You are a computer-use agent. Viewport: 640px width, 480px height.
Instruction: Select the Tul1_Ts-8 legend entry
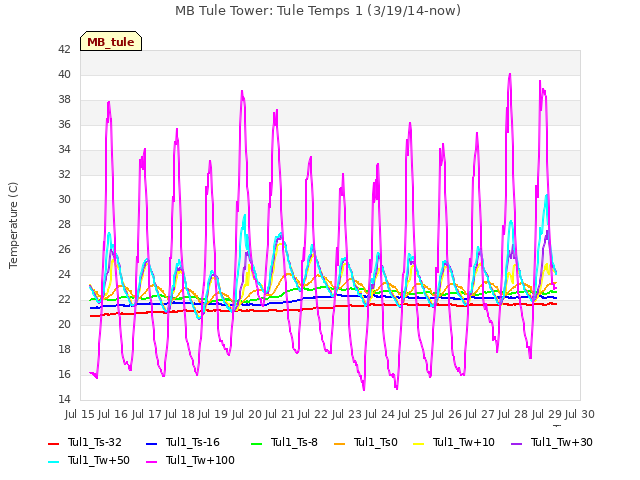[284, 442]
